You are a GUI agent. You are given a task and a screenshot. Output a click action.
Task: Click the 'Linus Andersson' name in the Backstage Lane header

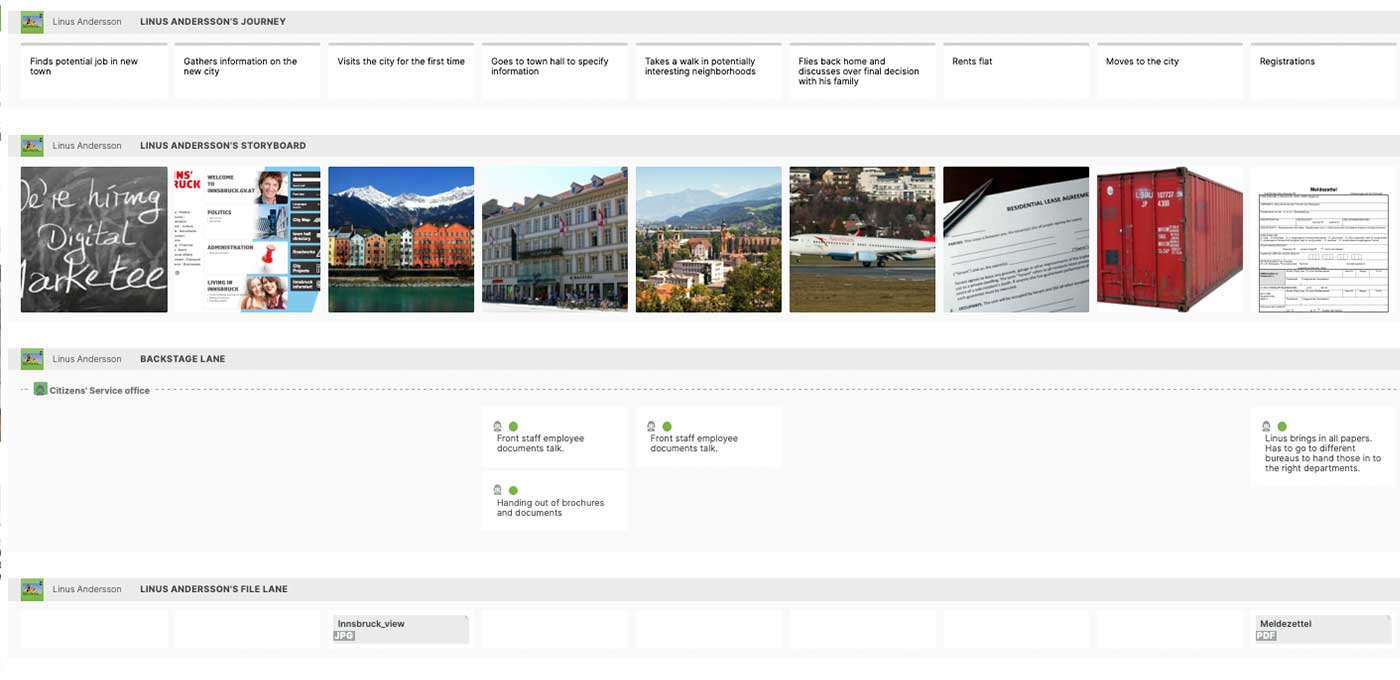point(87,359)
